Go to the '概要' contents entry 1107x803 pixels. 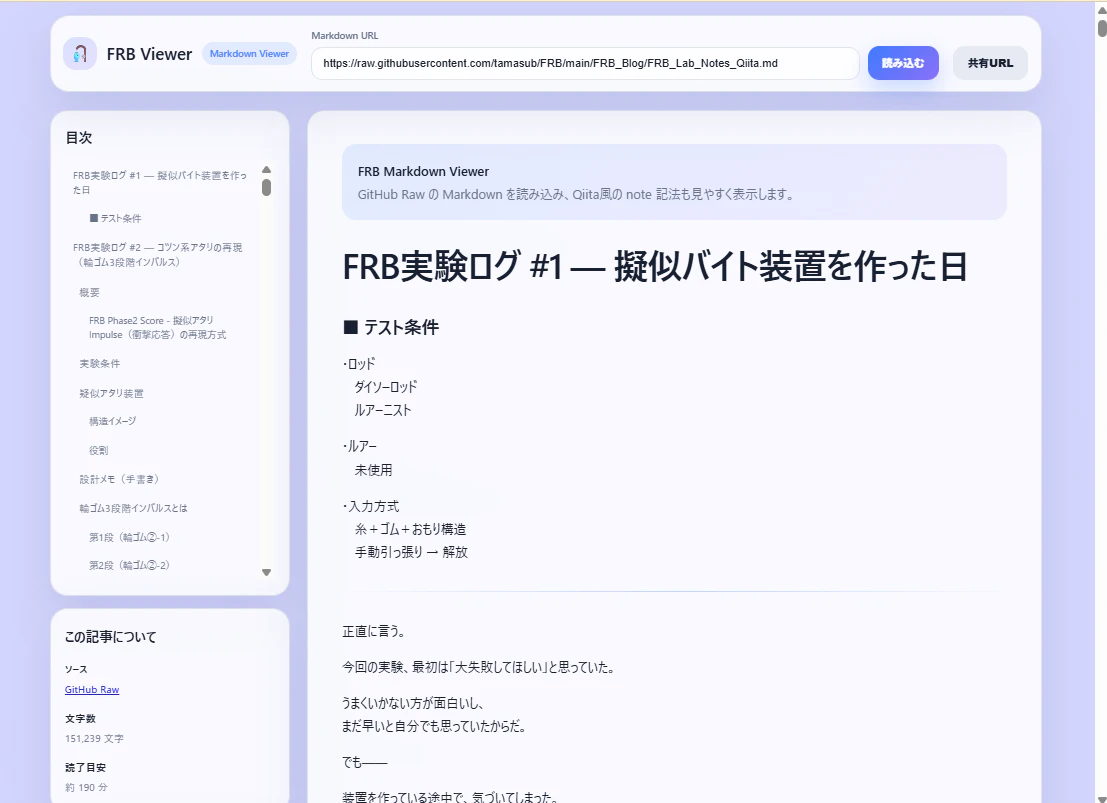coord(90,292)
